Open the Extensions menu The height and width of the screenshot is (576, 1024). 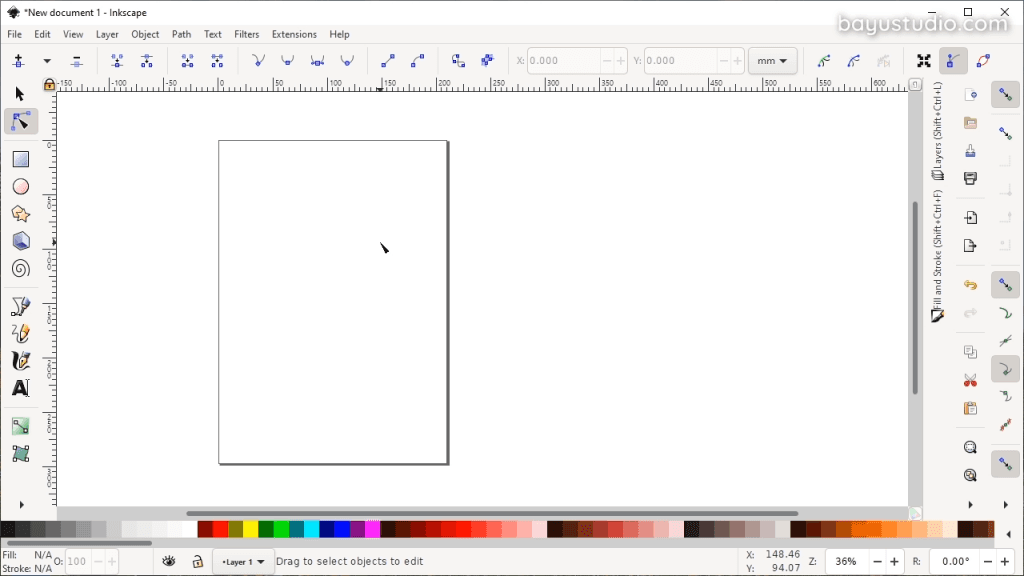pos(294,34)
